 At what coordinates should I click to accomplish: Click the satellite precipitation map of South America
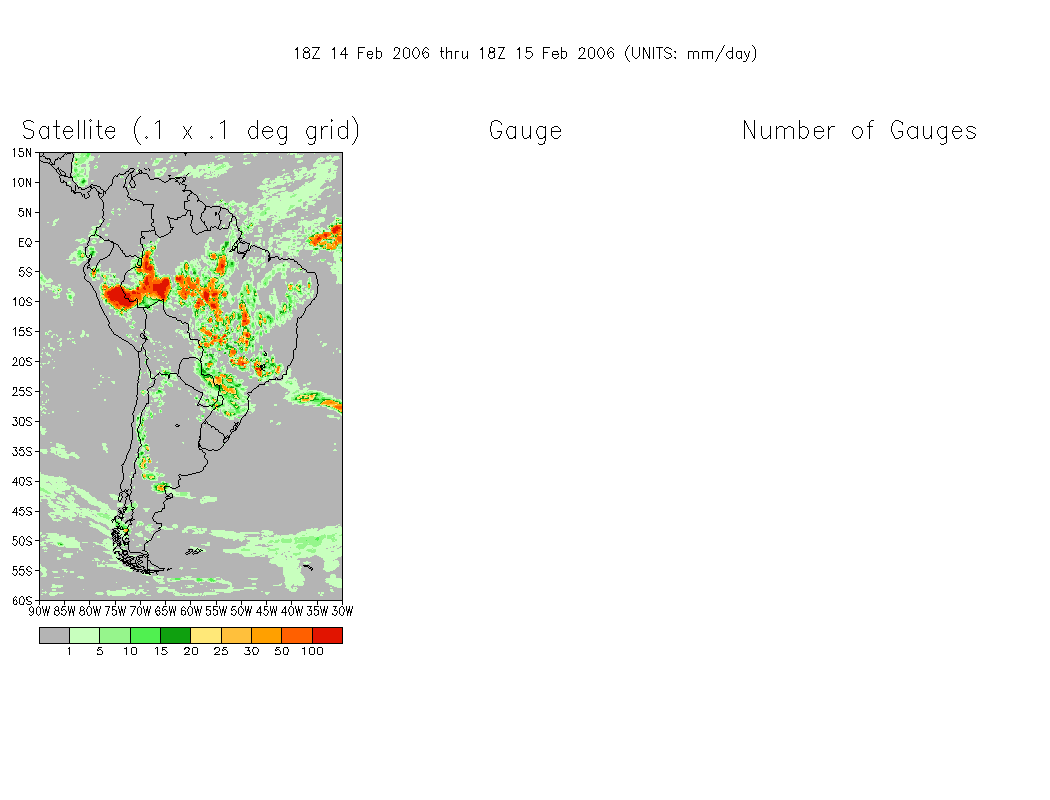[x=191, y=376]
